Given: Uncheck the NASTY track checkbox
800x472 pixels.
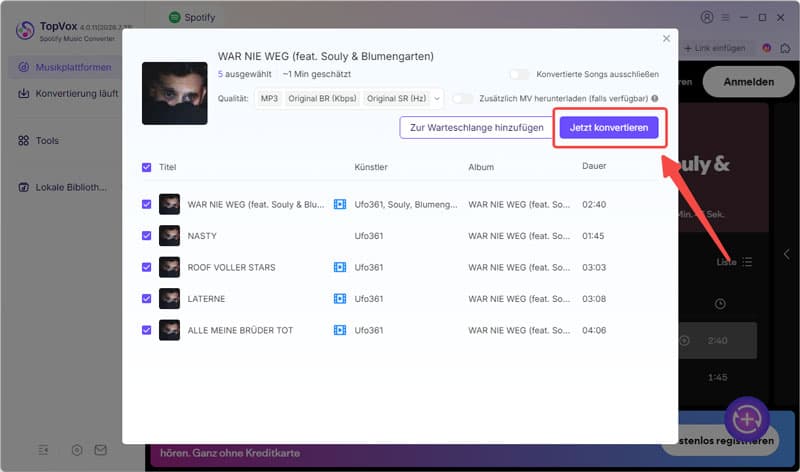Looking at the screenshot, I should click(x=146, y=236).
